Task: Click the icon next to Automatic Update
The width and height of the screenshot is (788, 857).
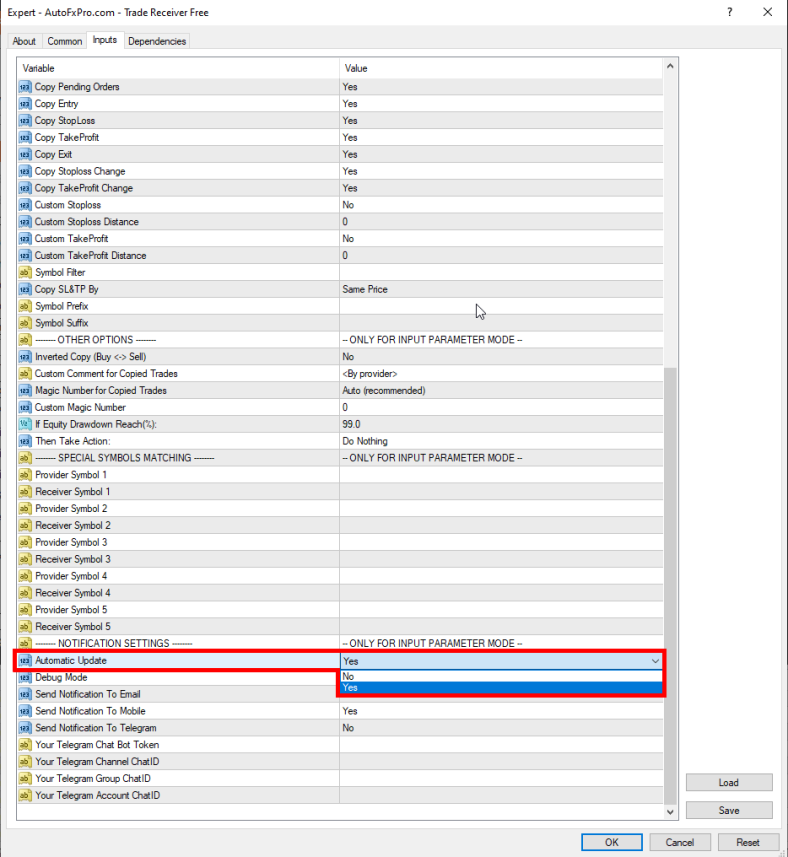Action: [25, 661]
